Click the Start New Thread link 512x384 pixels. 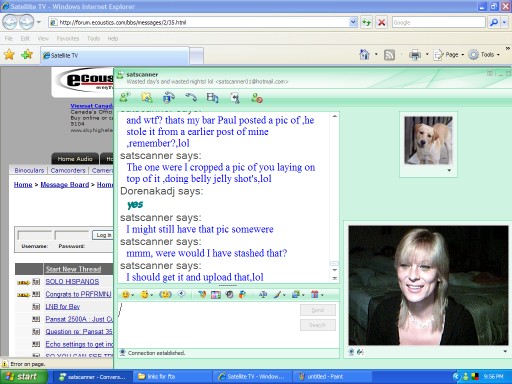(x=73, y=269)
